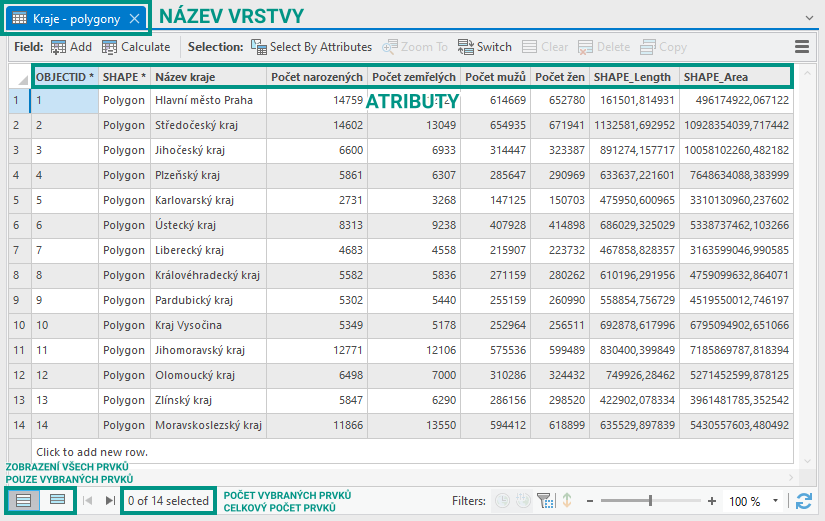Screen dimensions: 825x521
Task: Select row 6 using its row header
Action: tap(16, 225)
